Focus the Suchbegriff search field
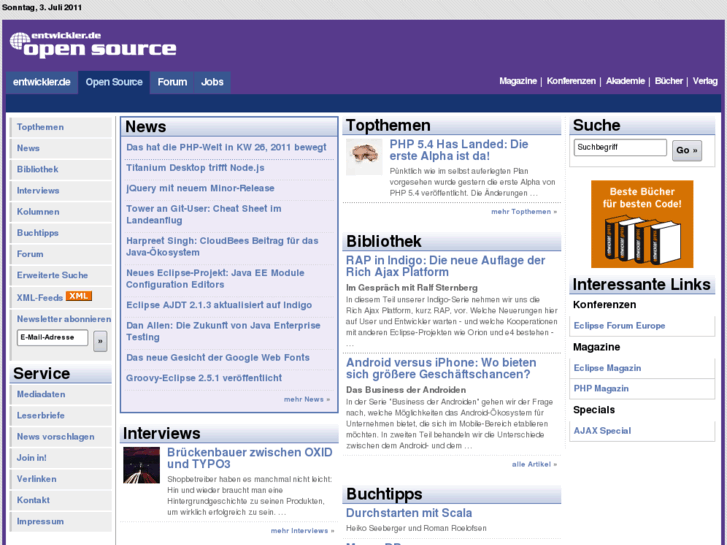This screenshot has width=727, height=545. (620, 147)
